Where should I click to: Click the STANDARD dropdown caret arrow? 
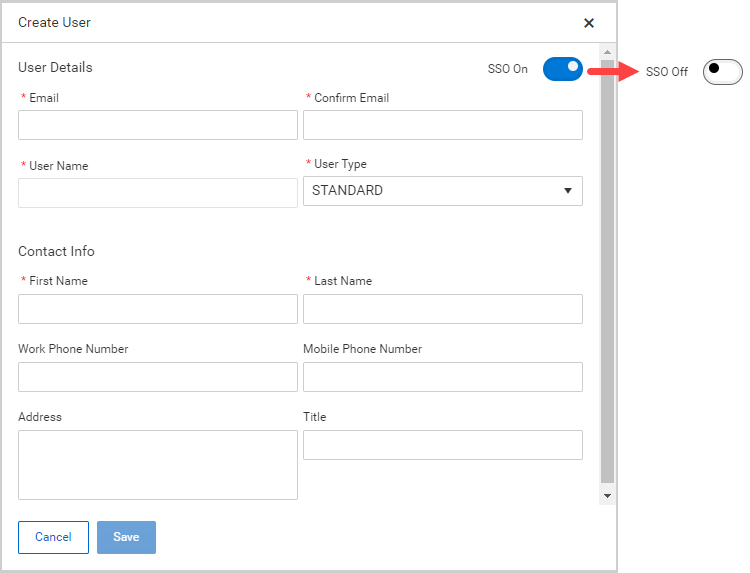568,191
